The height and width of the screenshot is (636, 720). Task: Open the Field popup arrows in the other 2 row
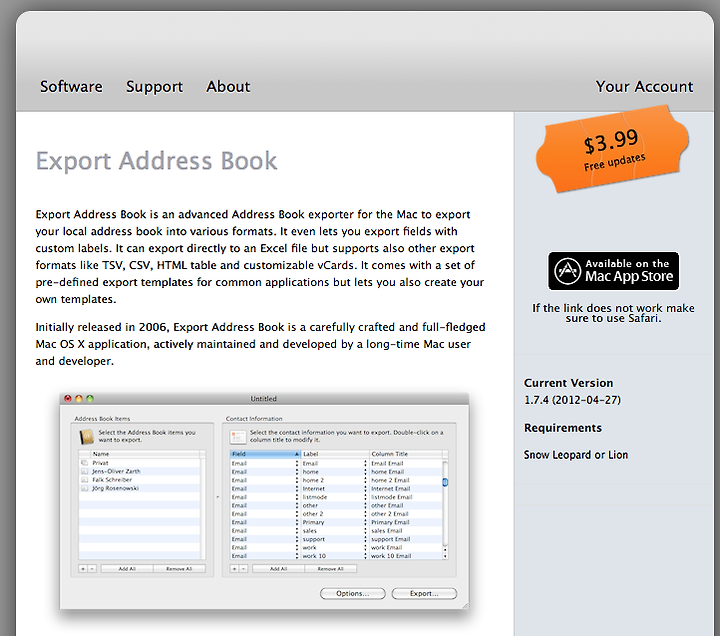[297, 514]
